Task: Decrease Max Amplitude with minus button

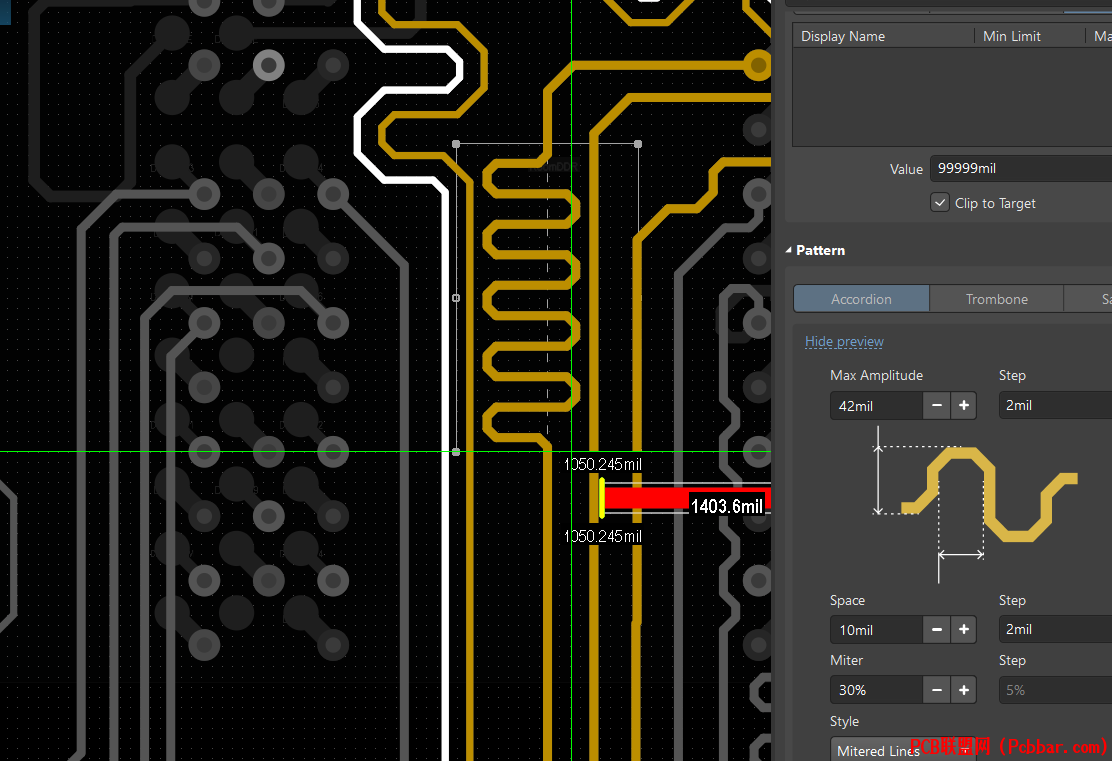Action: point(937,406)
